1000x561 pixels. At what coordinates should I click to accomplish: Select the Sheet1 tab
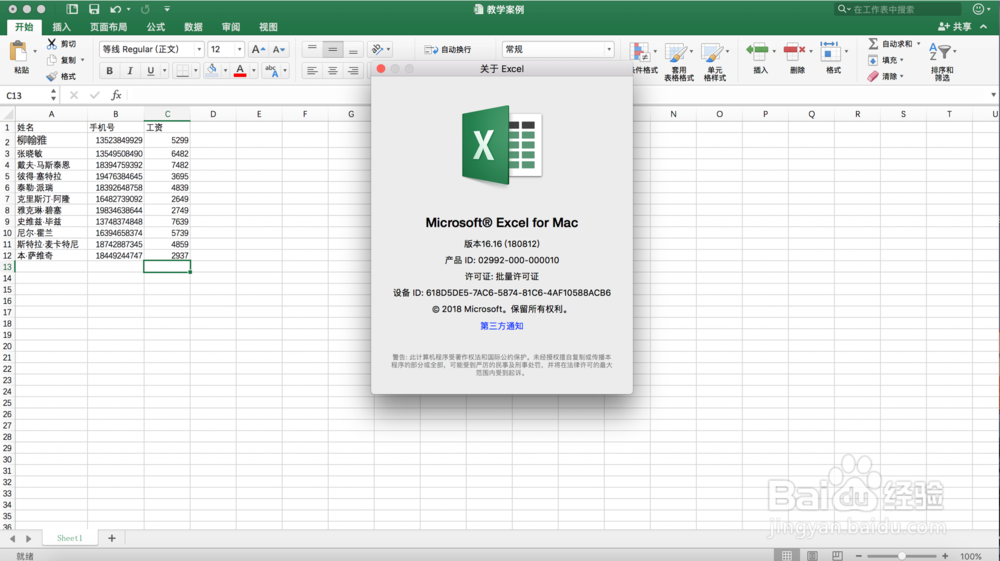coord(70,538)
